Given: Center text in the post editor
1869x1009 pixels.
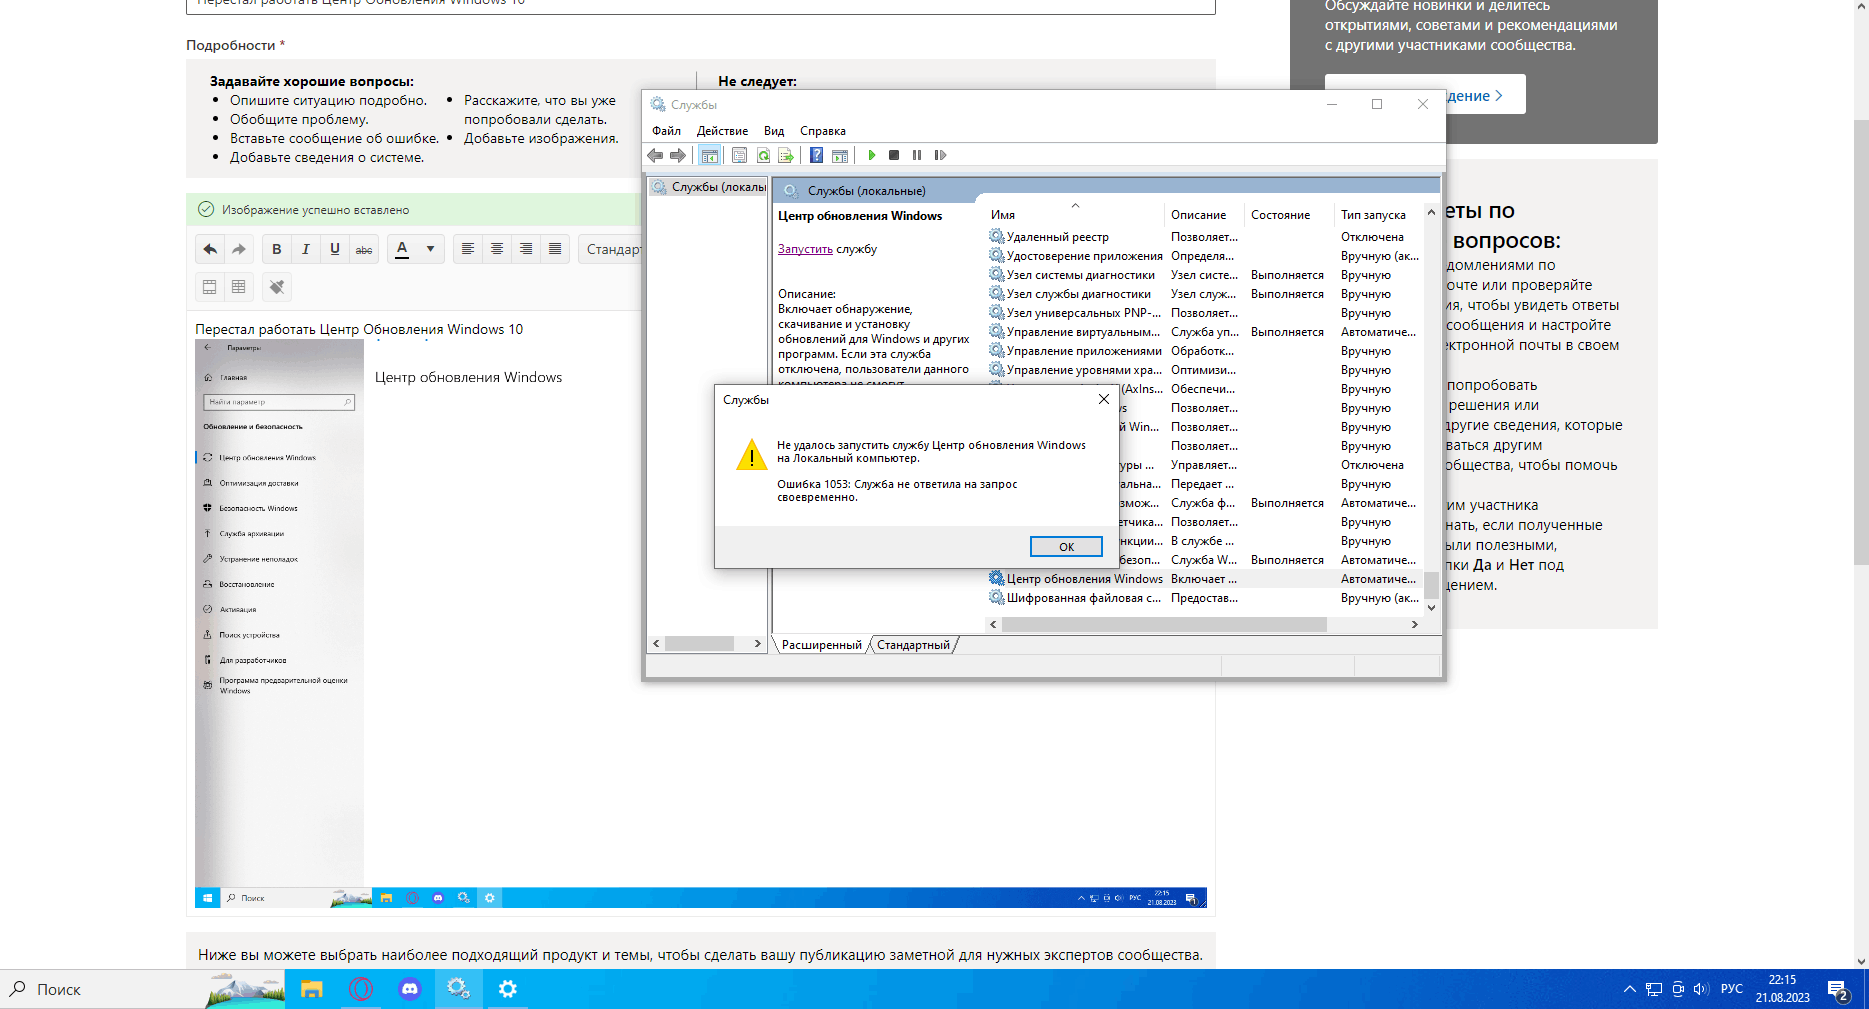Looking at the screenshot, I should pos(496,249).
